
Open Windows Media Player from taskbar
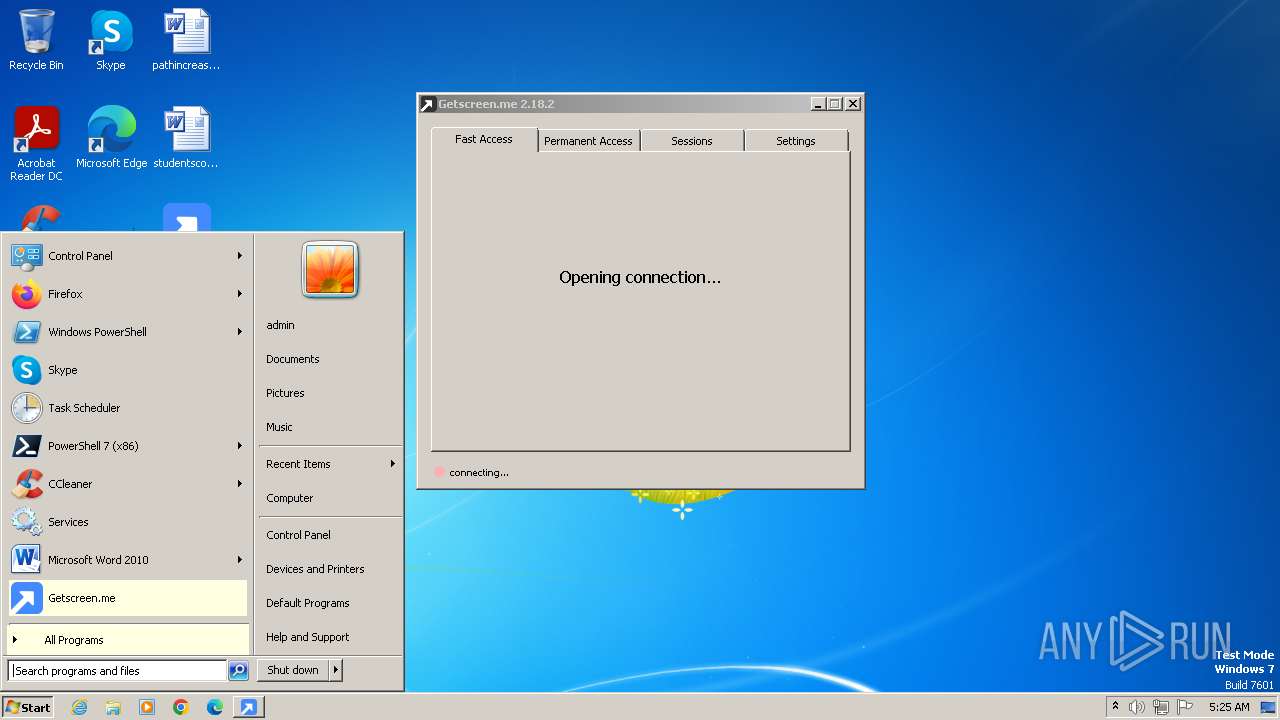[147, 707]
